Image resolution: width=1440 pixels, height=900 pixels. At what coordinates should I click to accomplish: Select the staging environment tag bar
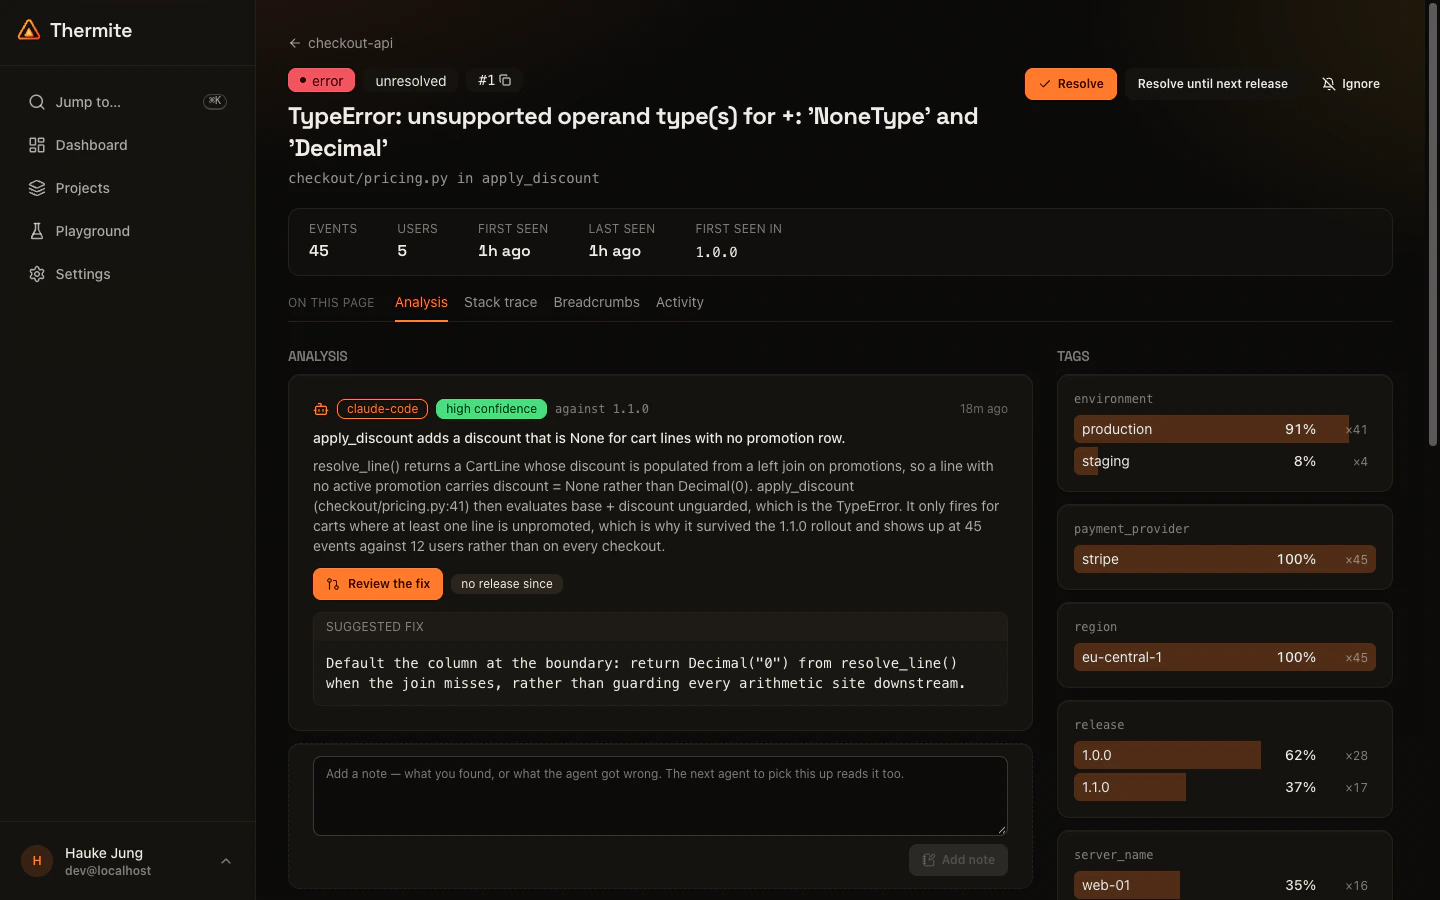pos(1225,461)
